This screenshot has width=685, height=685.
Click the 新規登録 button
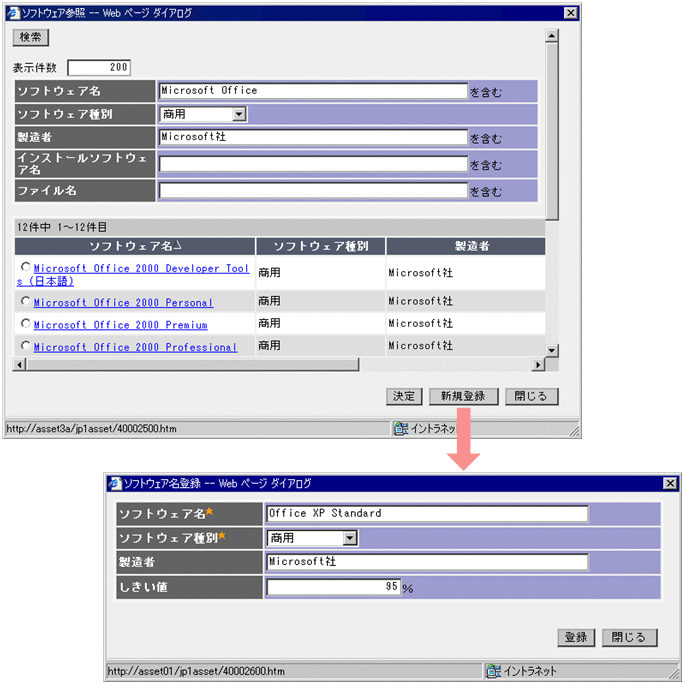tap(463, 397)
